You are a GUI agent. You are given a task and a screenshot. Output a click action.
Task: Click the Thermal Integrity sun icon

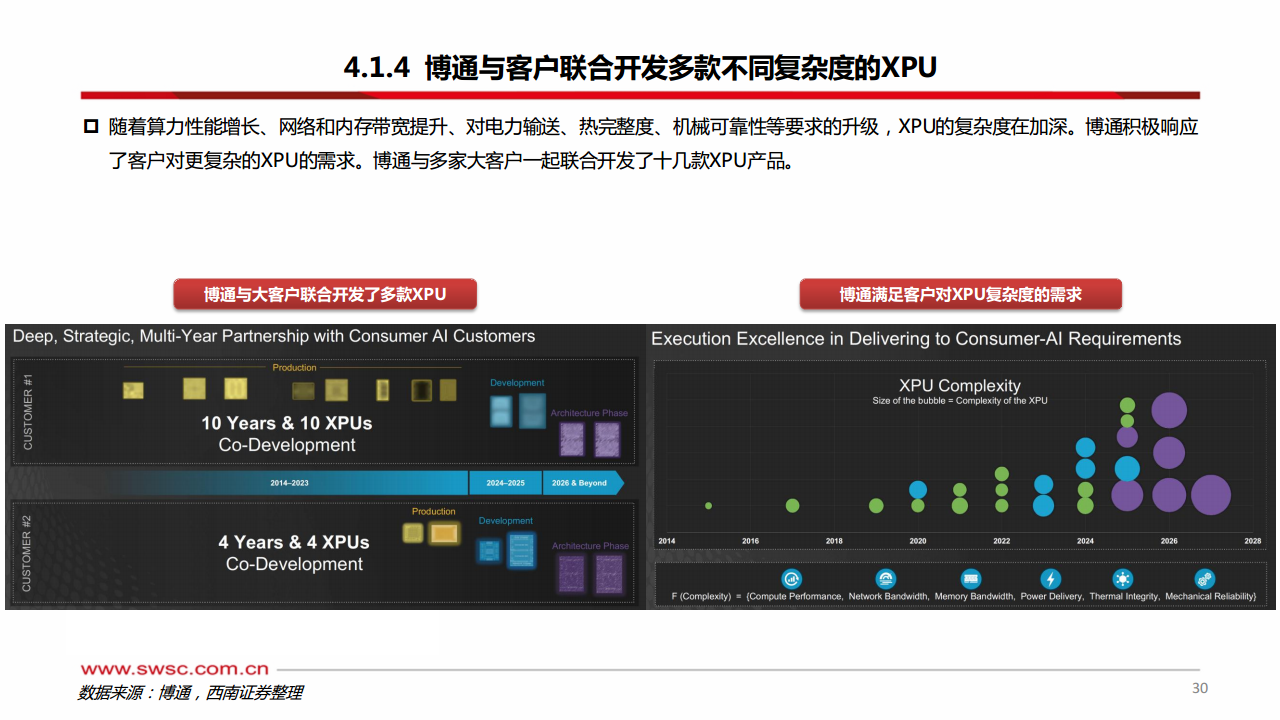click(1123, 578)
